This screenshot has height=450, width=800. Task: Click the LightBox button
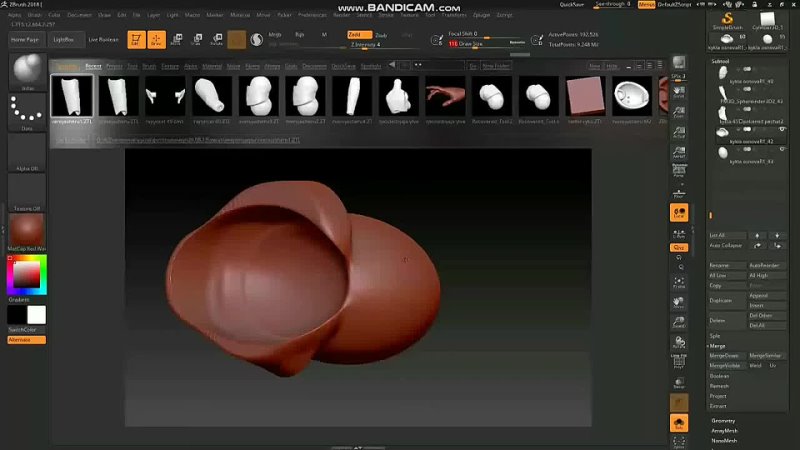tap(64, 39)
